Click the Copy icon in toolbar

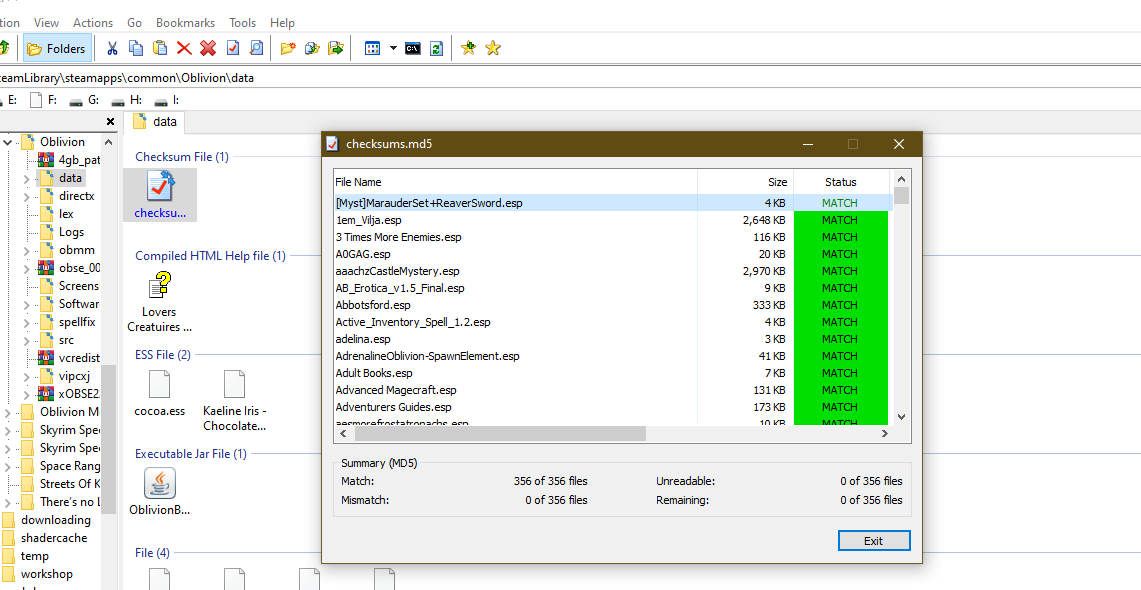pyautogui.click(x=136, y=49)
